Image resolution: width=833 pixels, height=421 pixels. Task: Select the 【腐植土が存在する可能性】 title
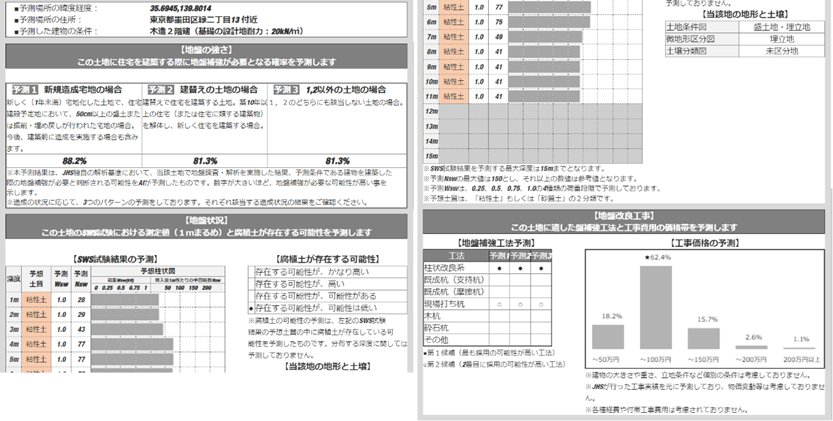[x=328, y=259]
